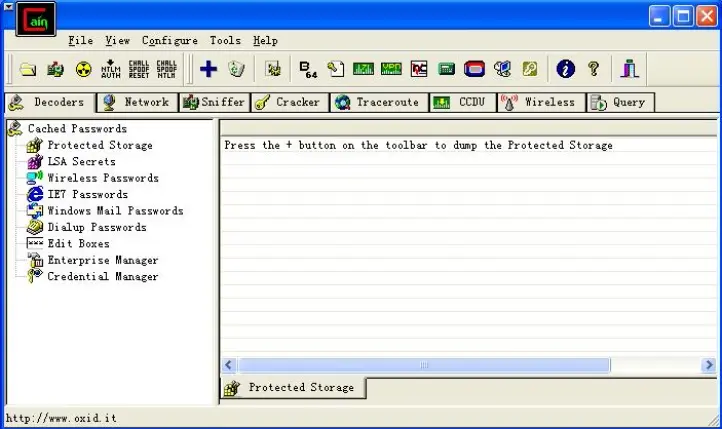This screenshot has height=429, width=722.
Task: Click the horizontal scrollbar right arrow
Action: [x=709, y=365]
